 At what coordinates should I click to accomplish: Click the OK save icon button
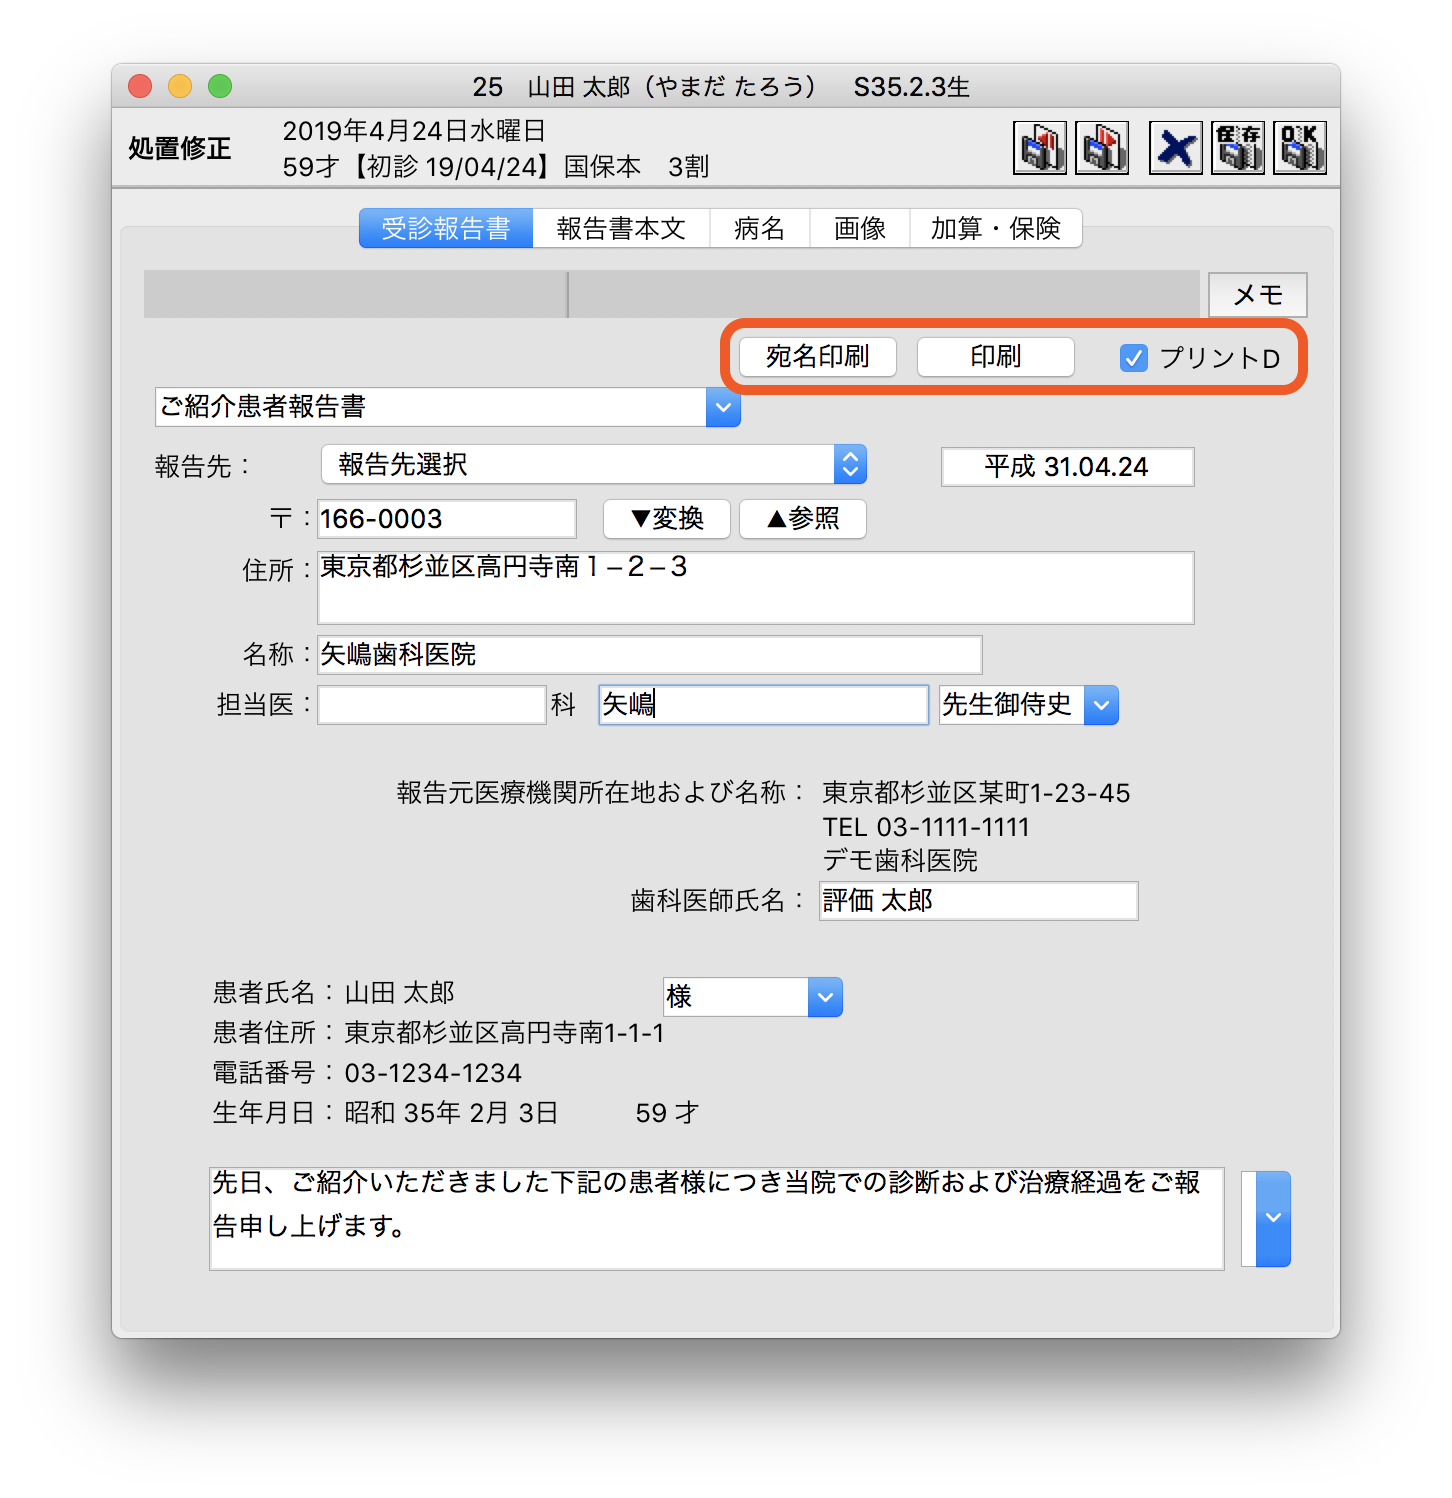tap(1299, 148)
